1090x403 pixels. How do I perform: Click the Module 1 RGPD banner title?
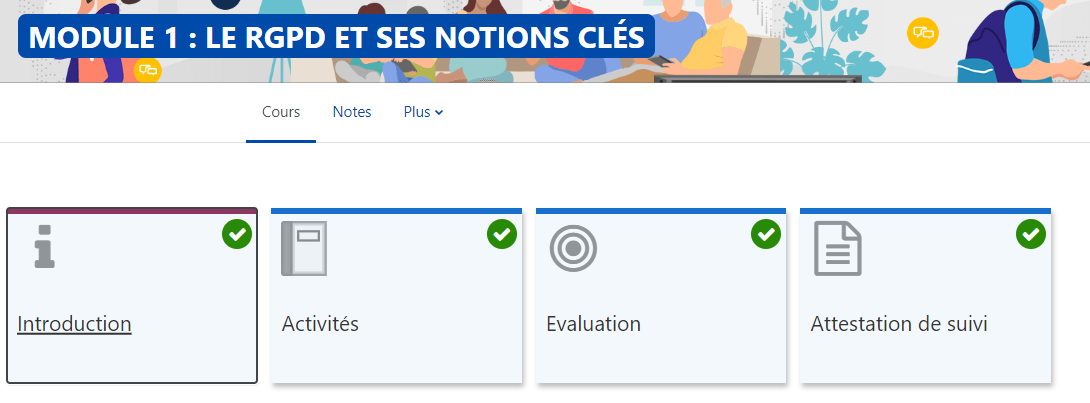point(336,37)
